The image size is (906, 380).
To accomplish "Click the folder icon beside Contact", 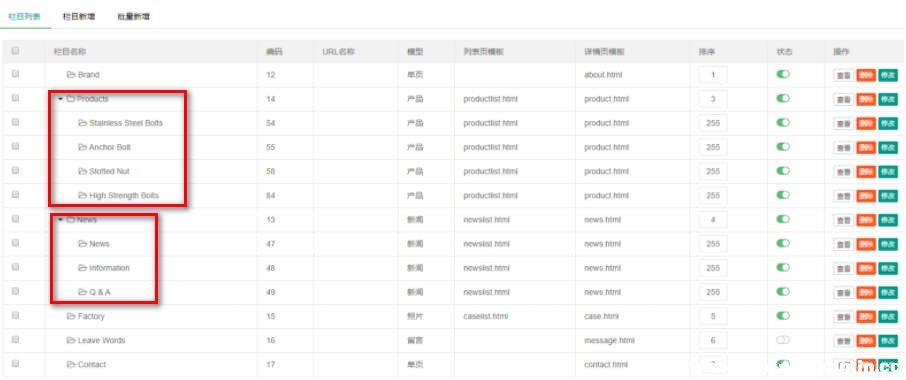I will point(71,364).
